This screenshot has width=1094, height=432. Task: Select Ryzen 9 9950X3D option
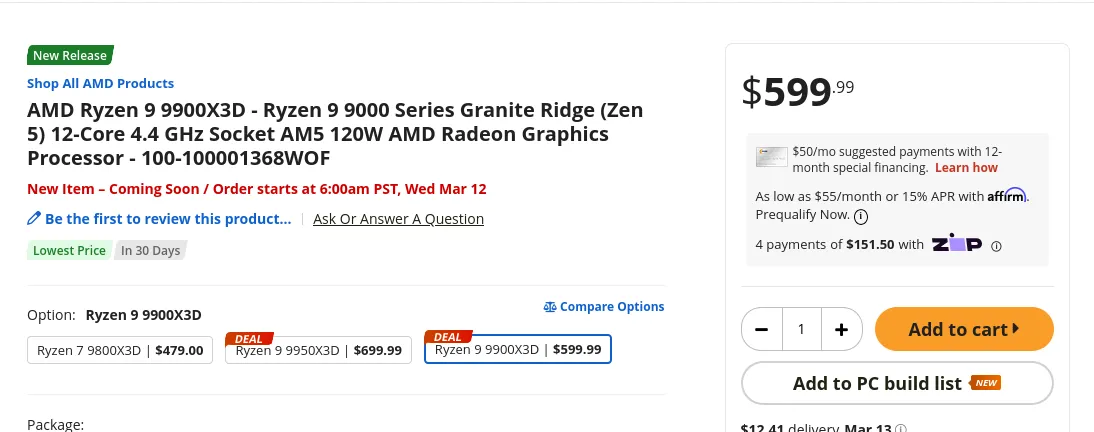[x=318, y=350]
